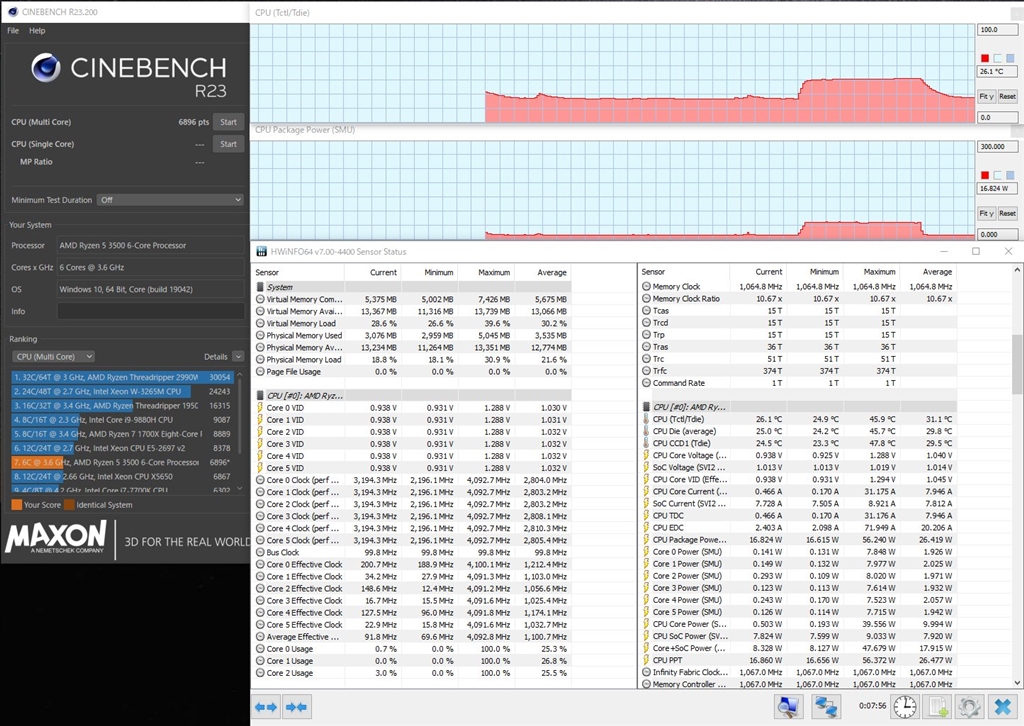Start the CPU (Multi Core) benchmark
This screenshot has height=726, width=1024.
click(x=228, y=122)
